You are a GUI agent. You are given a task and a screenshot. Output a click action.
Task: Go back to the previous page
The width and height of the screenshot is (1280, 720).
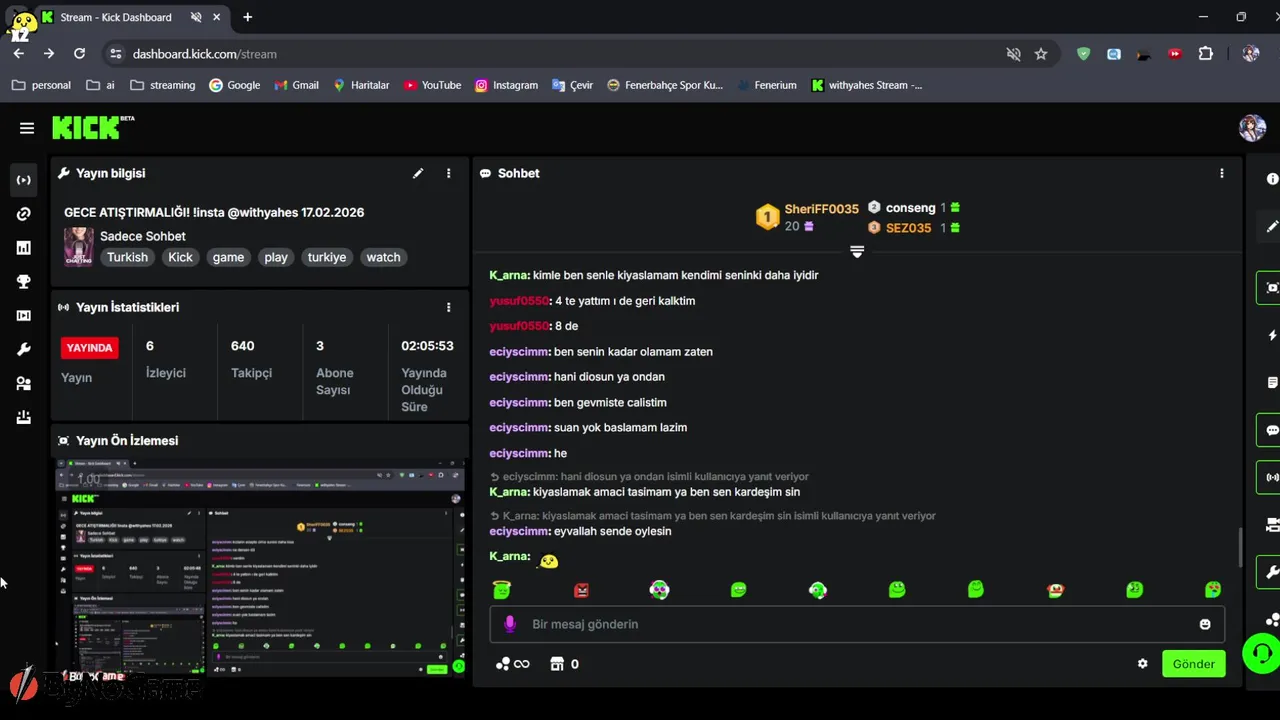tap(19, 54)
